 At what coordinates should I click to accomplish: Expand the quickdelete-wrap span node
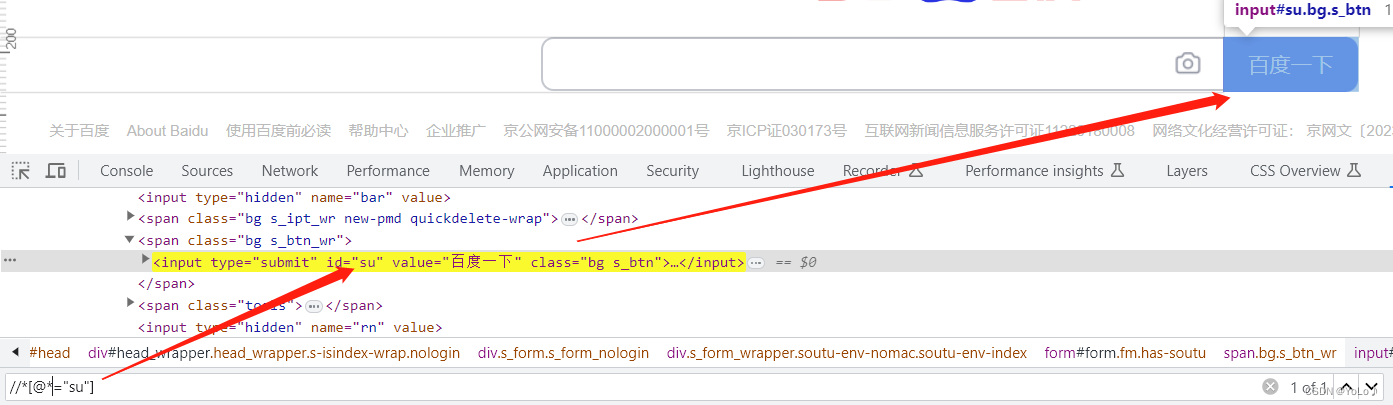pyautogui.click(x=130, y=217)
